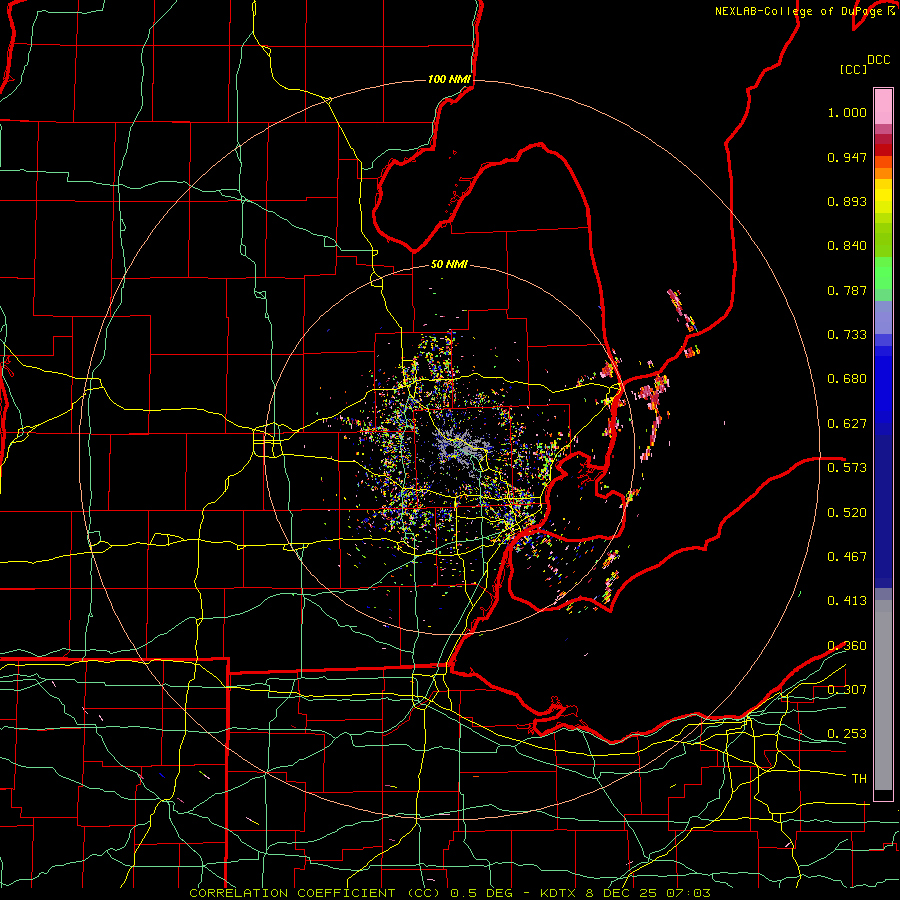
Task: Click the Correlation Coefficient KDTX footer caption
Action: pos(450,893)
